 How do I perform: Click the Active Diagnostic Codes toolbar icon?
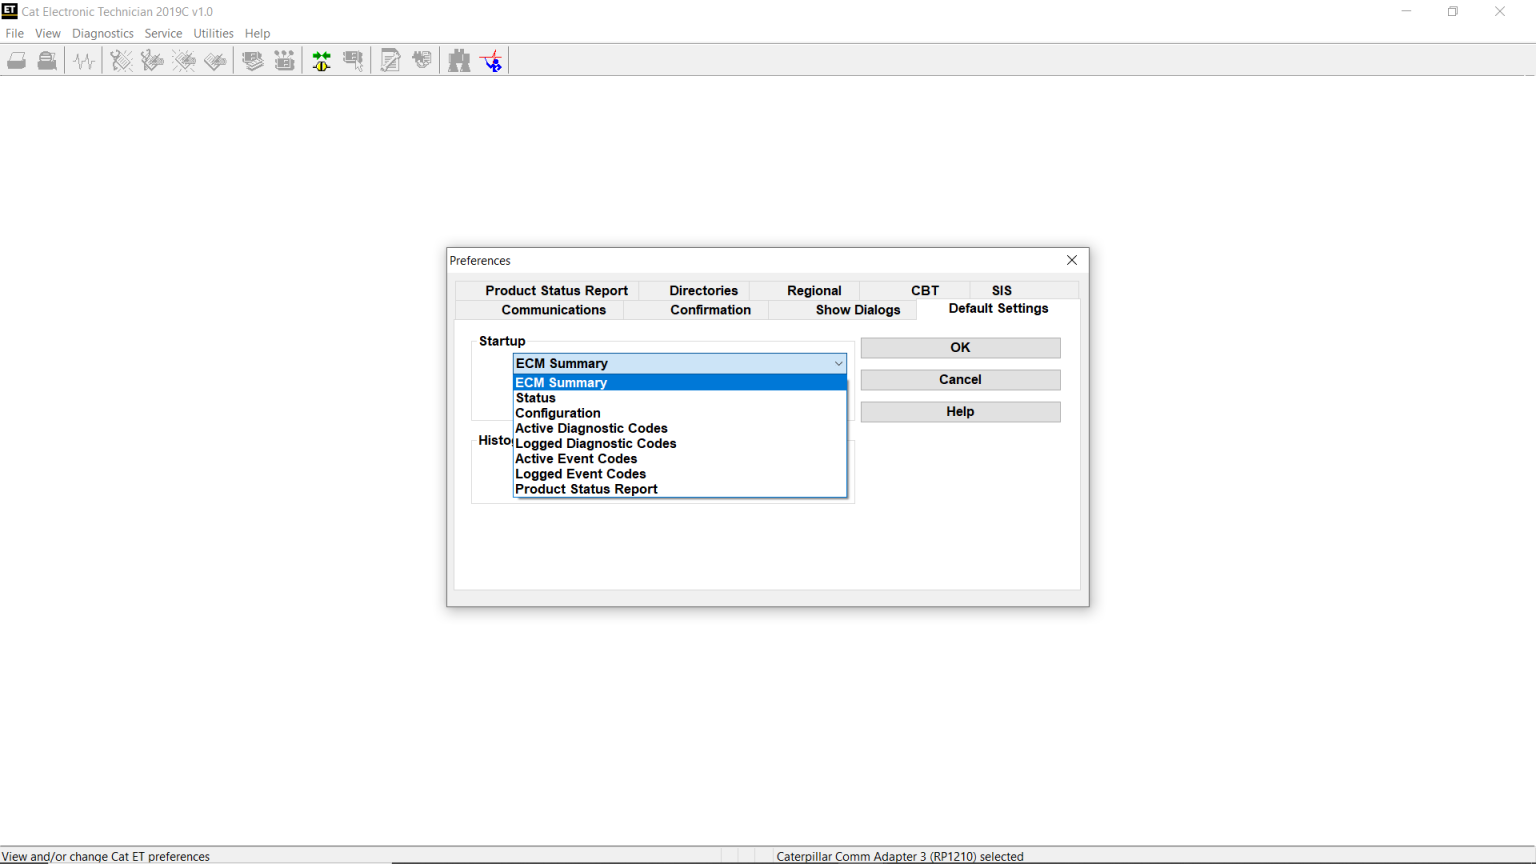coord(121,60)
